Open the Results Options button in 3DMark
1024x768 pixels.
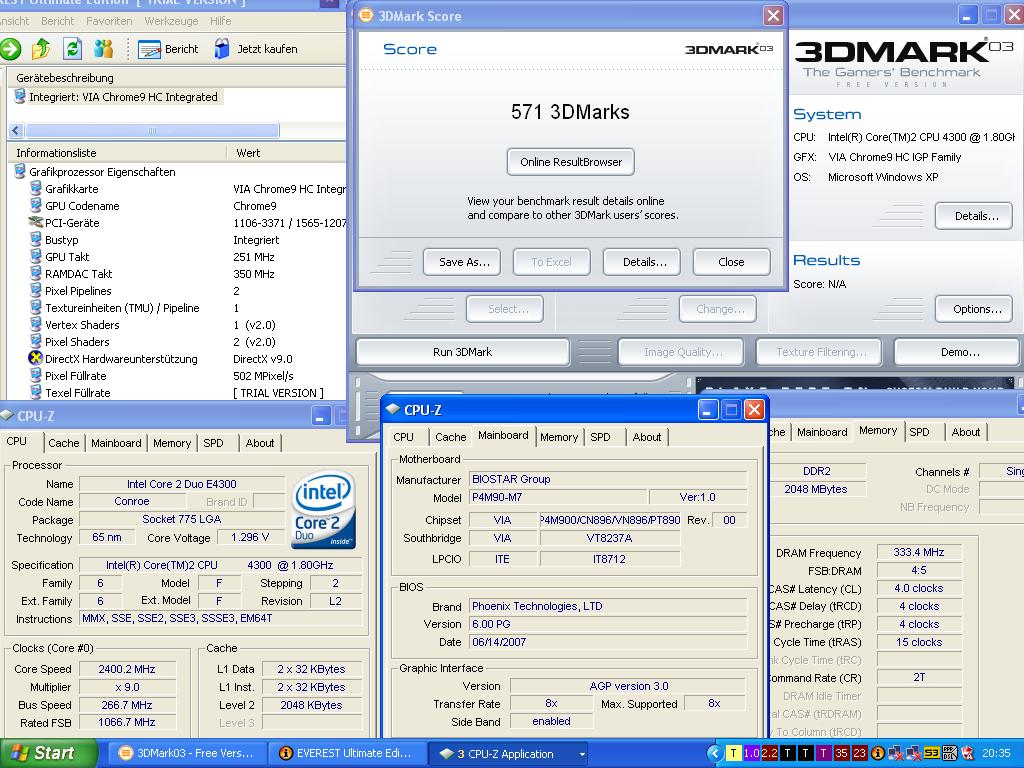[x=976, y=309]
